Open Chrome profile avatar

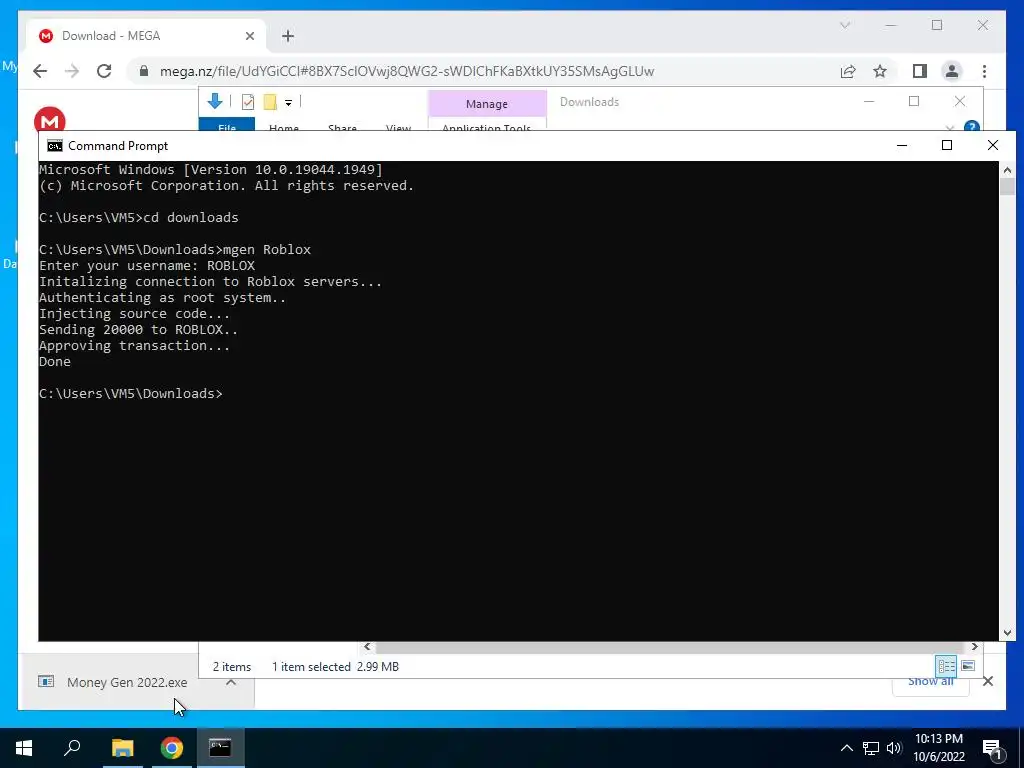pos(952,71)
